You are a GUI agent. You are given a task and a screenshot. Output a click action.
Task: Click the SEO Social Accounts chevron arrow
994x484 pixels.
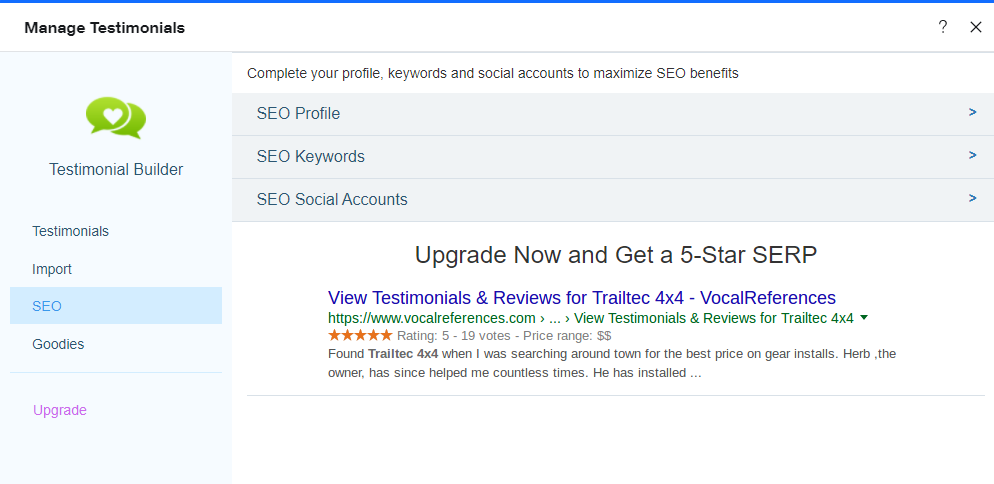[972, 199]
